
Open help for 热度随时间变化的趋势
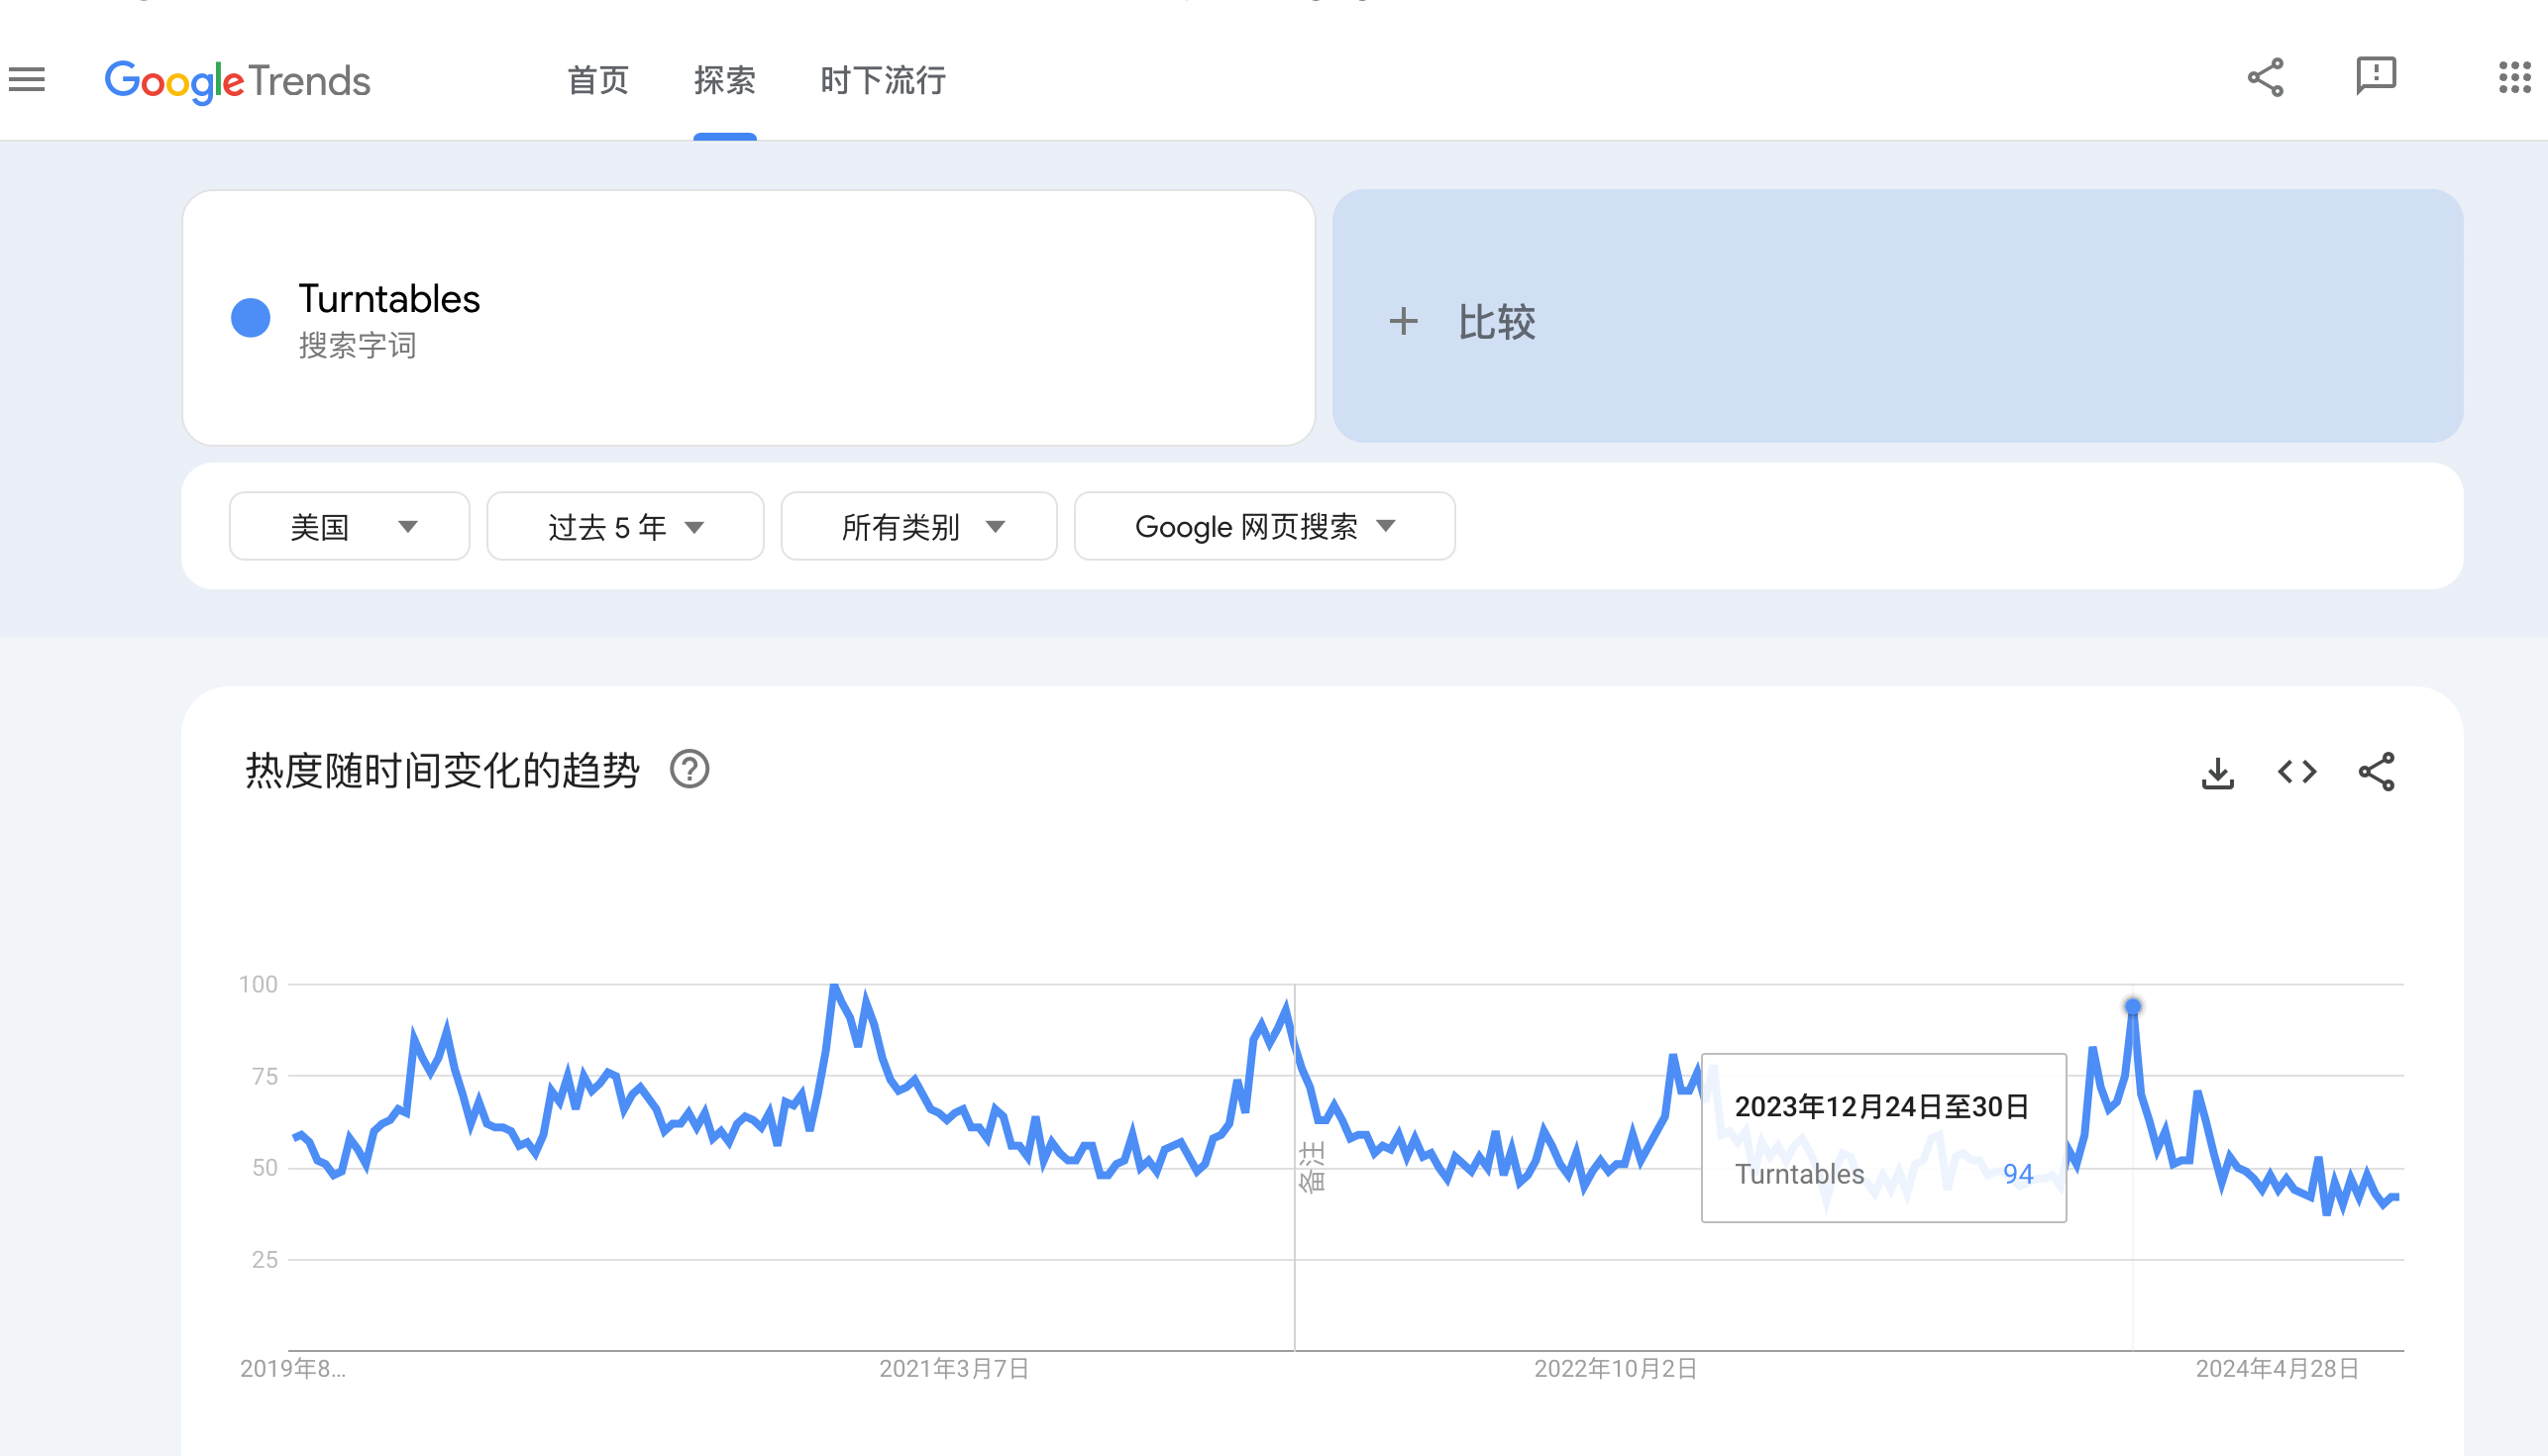coord(689,770)
